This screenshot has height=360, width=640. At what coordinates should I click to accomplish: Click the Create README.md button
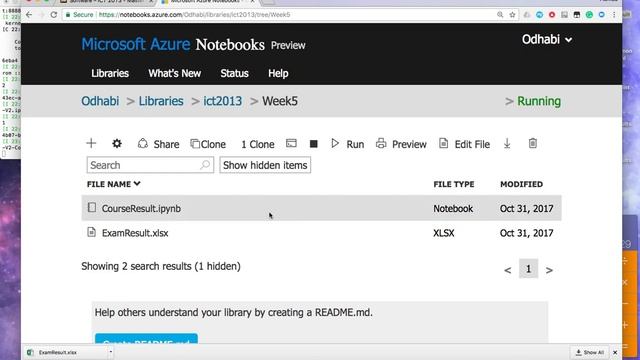coord(146,339)
